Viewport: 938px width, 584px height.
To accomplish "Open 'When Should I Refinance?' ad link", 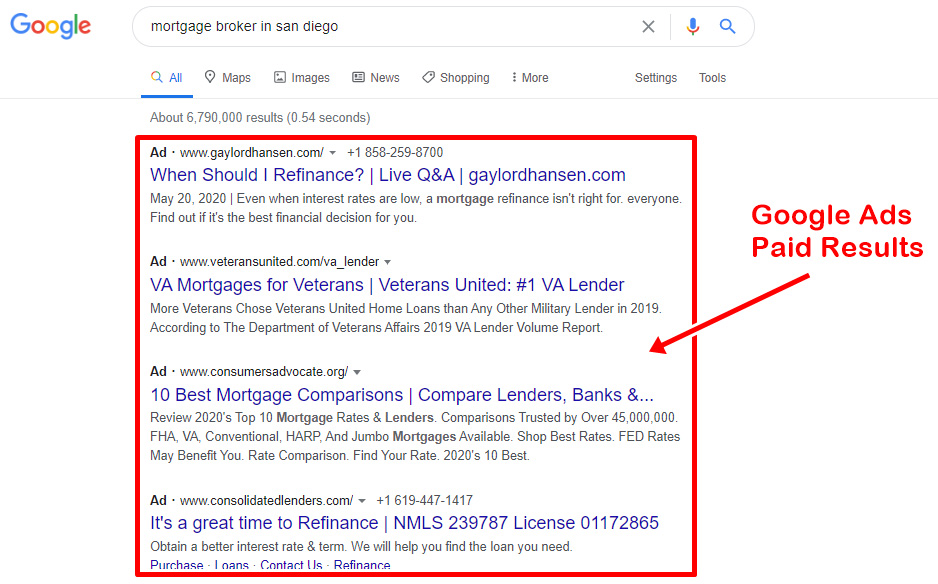I will click(x=388, y=175).
